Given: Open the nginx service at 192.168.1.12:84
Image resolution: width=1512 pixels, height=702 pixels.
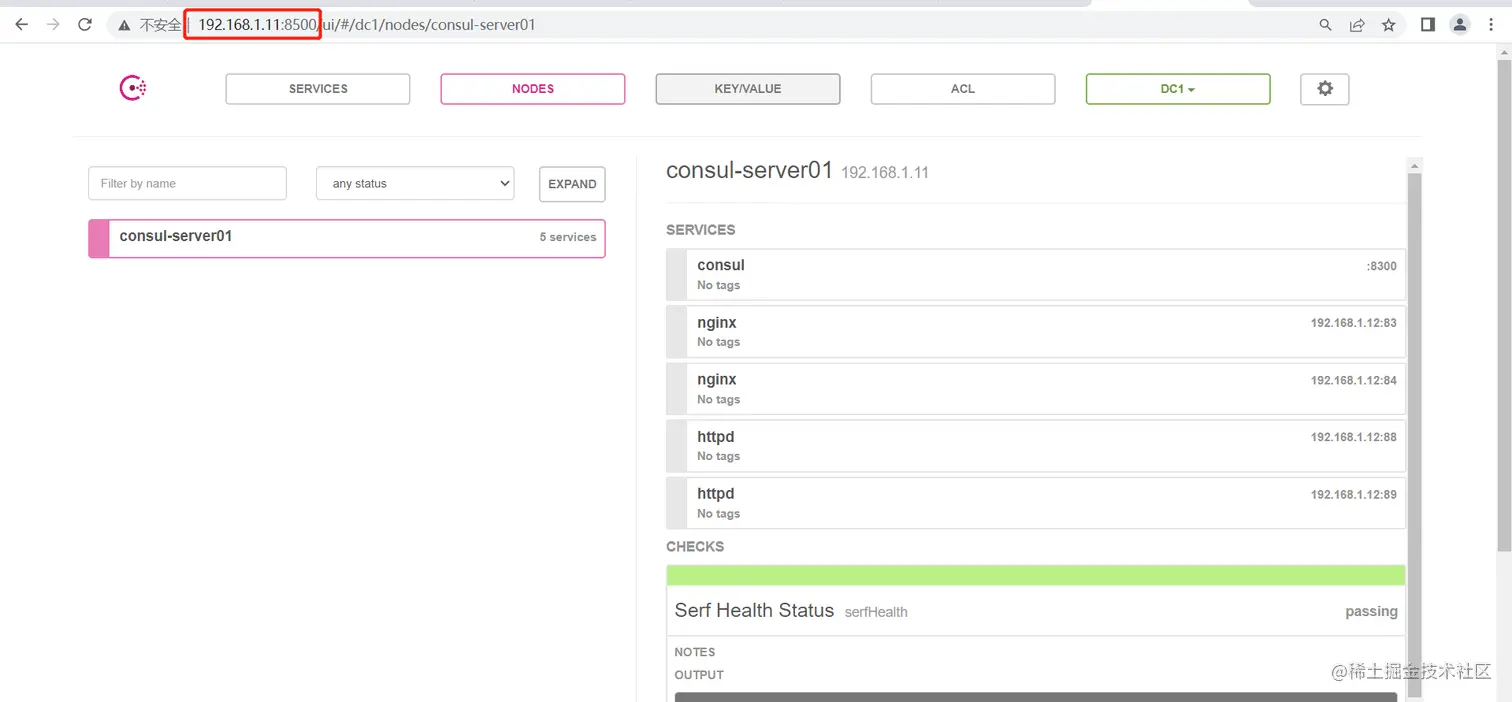Looking at the screenshot, I should pos(1036,389).
